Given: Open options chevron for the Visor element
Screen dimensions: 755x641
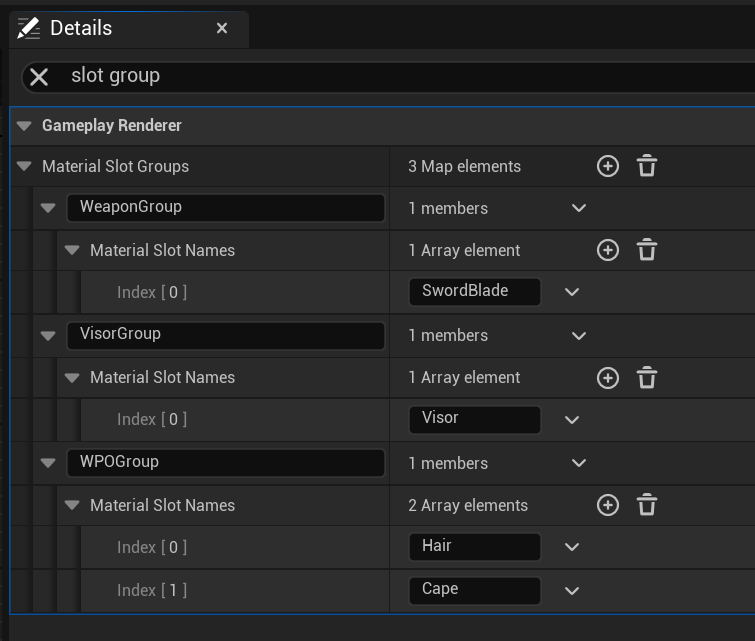Looking at the screenshot, I should tap(572, 419).
